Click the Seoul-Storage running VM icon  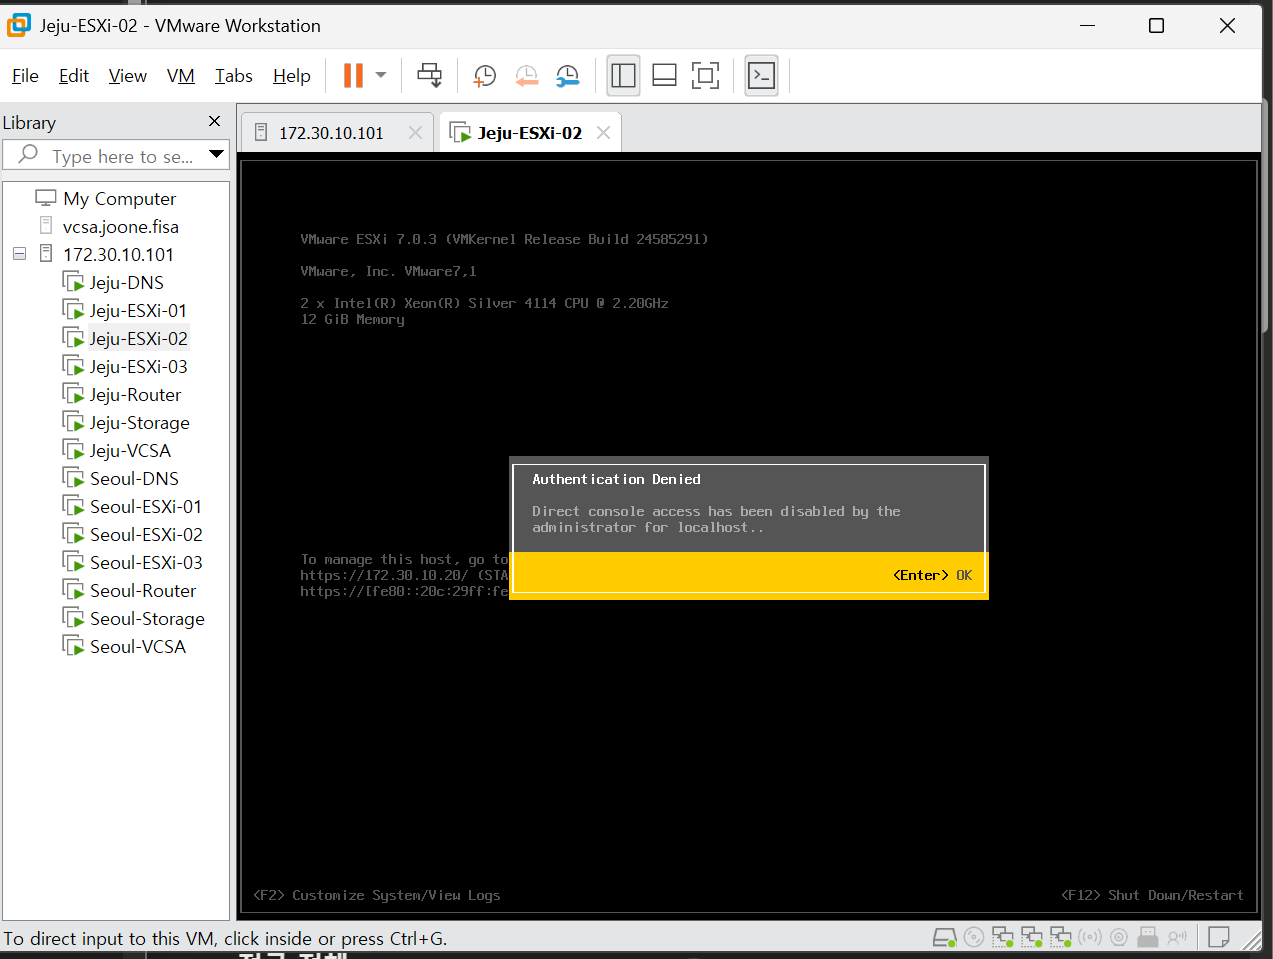click(73, 618)
